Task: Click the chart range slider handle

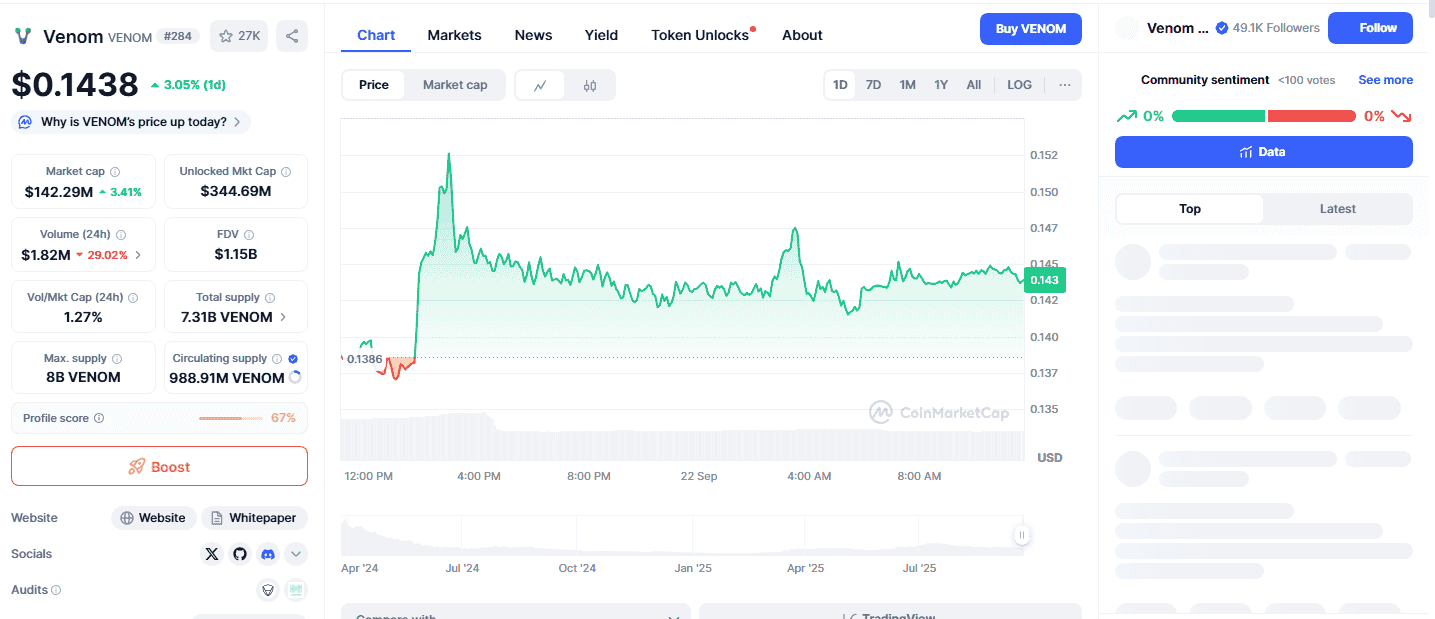Action: pos(1022,535)
